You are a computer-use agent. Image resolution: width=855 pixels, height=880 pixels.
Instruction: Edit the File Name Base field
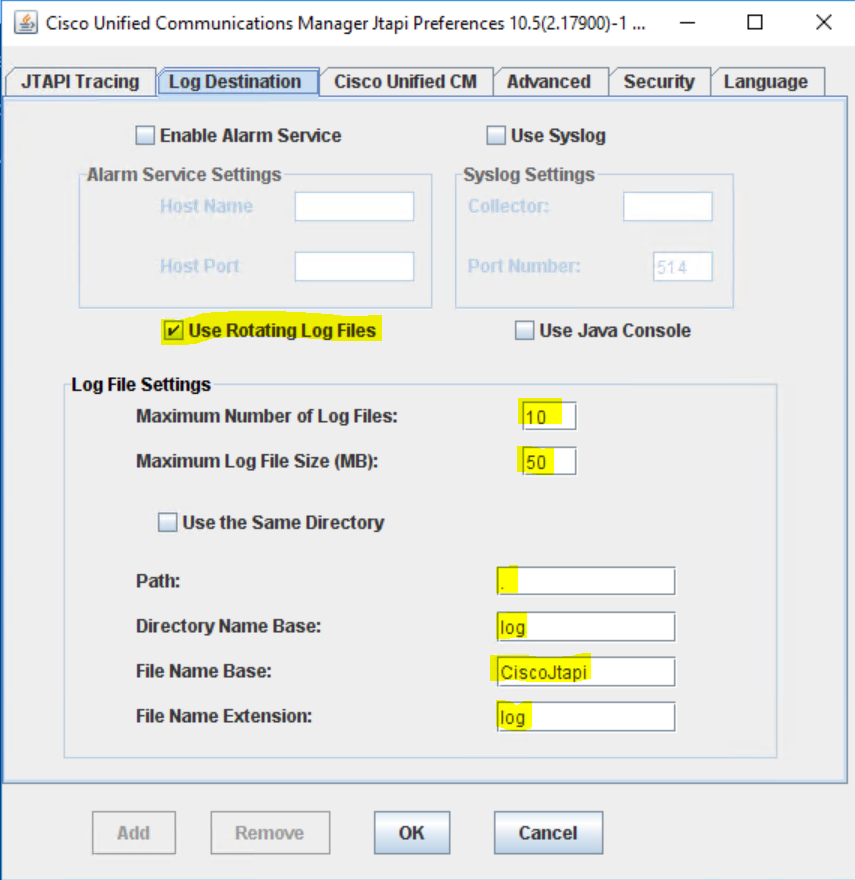586,672
